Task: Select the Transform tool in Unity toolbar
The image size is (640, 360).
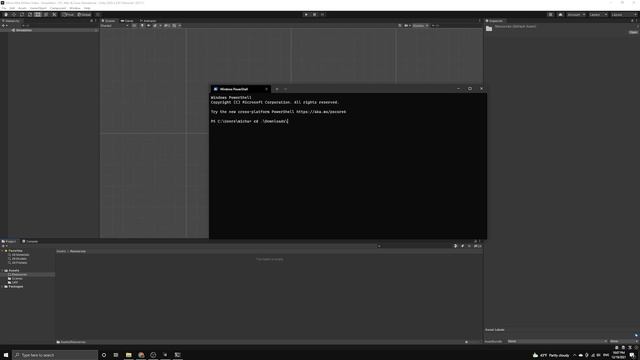Action: pyautogui.click(x=46, y=15)
